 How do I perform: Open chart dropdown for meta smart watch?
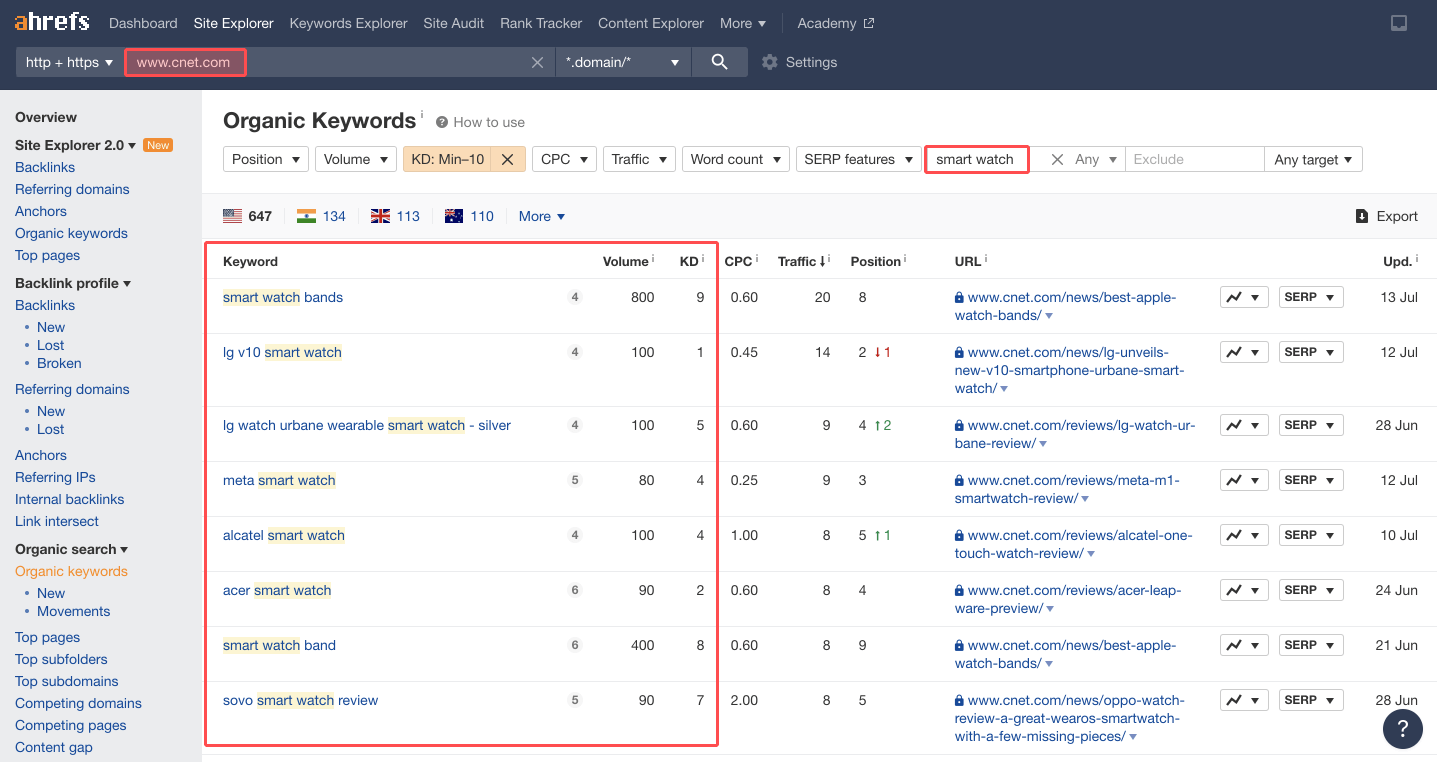(1244, 480)
